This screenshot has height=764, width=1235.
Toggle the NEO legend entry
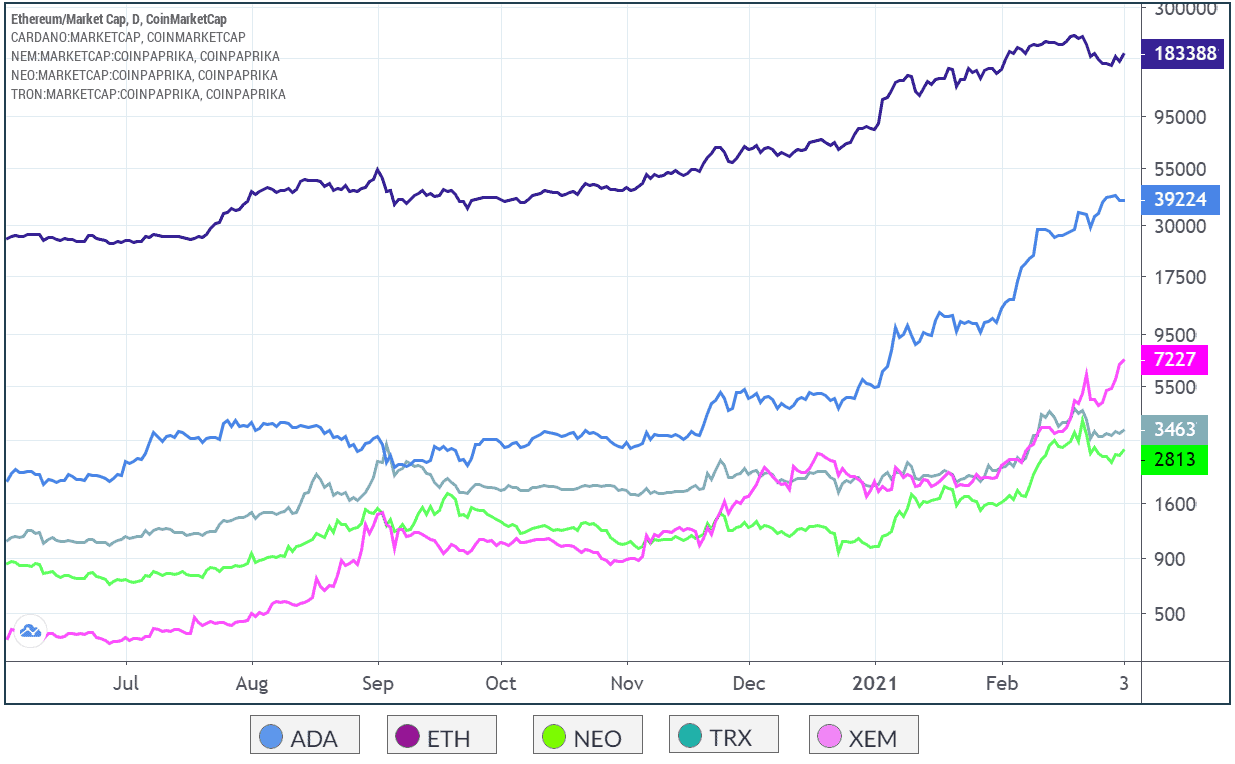587,736
